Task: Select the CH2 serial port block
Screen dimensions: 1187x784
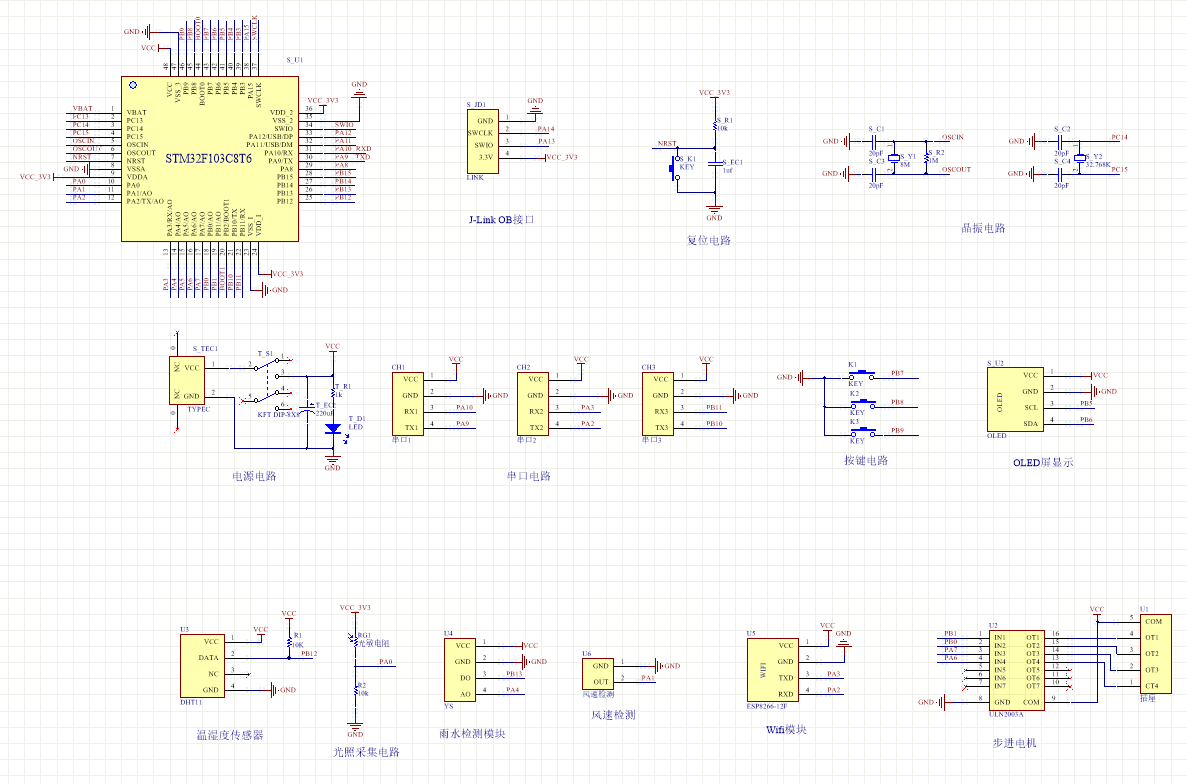Action: pyautogui.click(x=532, y=403)
